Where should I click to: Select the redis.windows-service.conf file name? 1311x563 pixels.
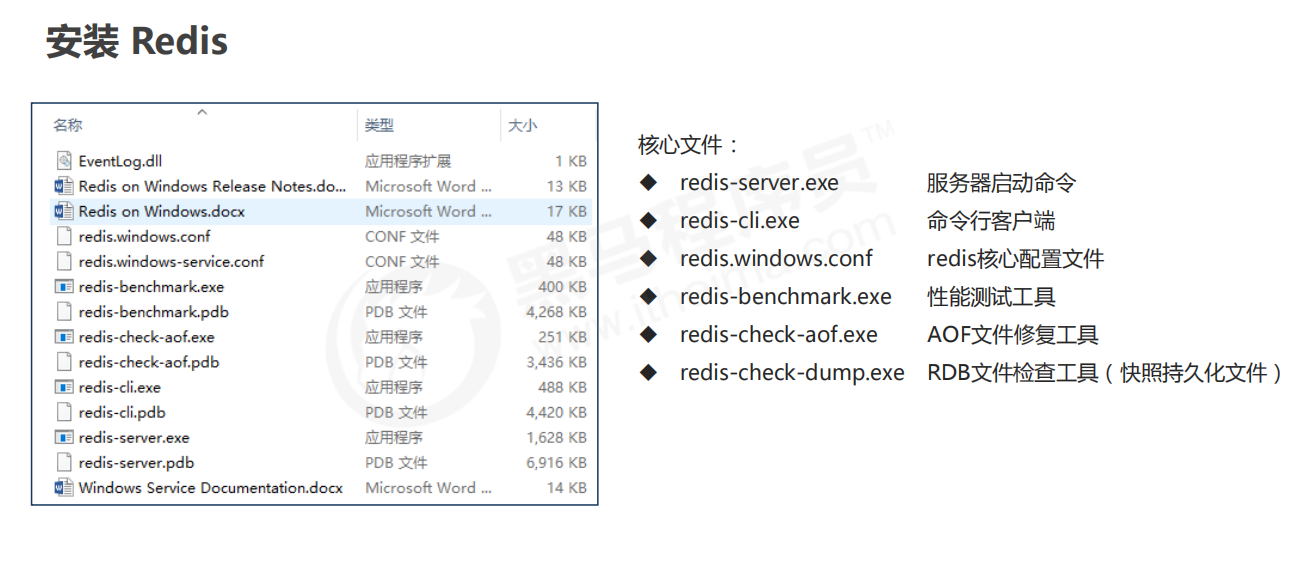[x=172, y=261]
